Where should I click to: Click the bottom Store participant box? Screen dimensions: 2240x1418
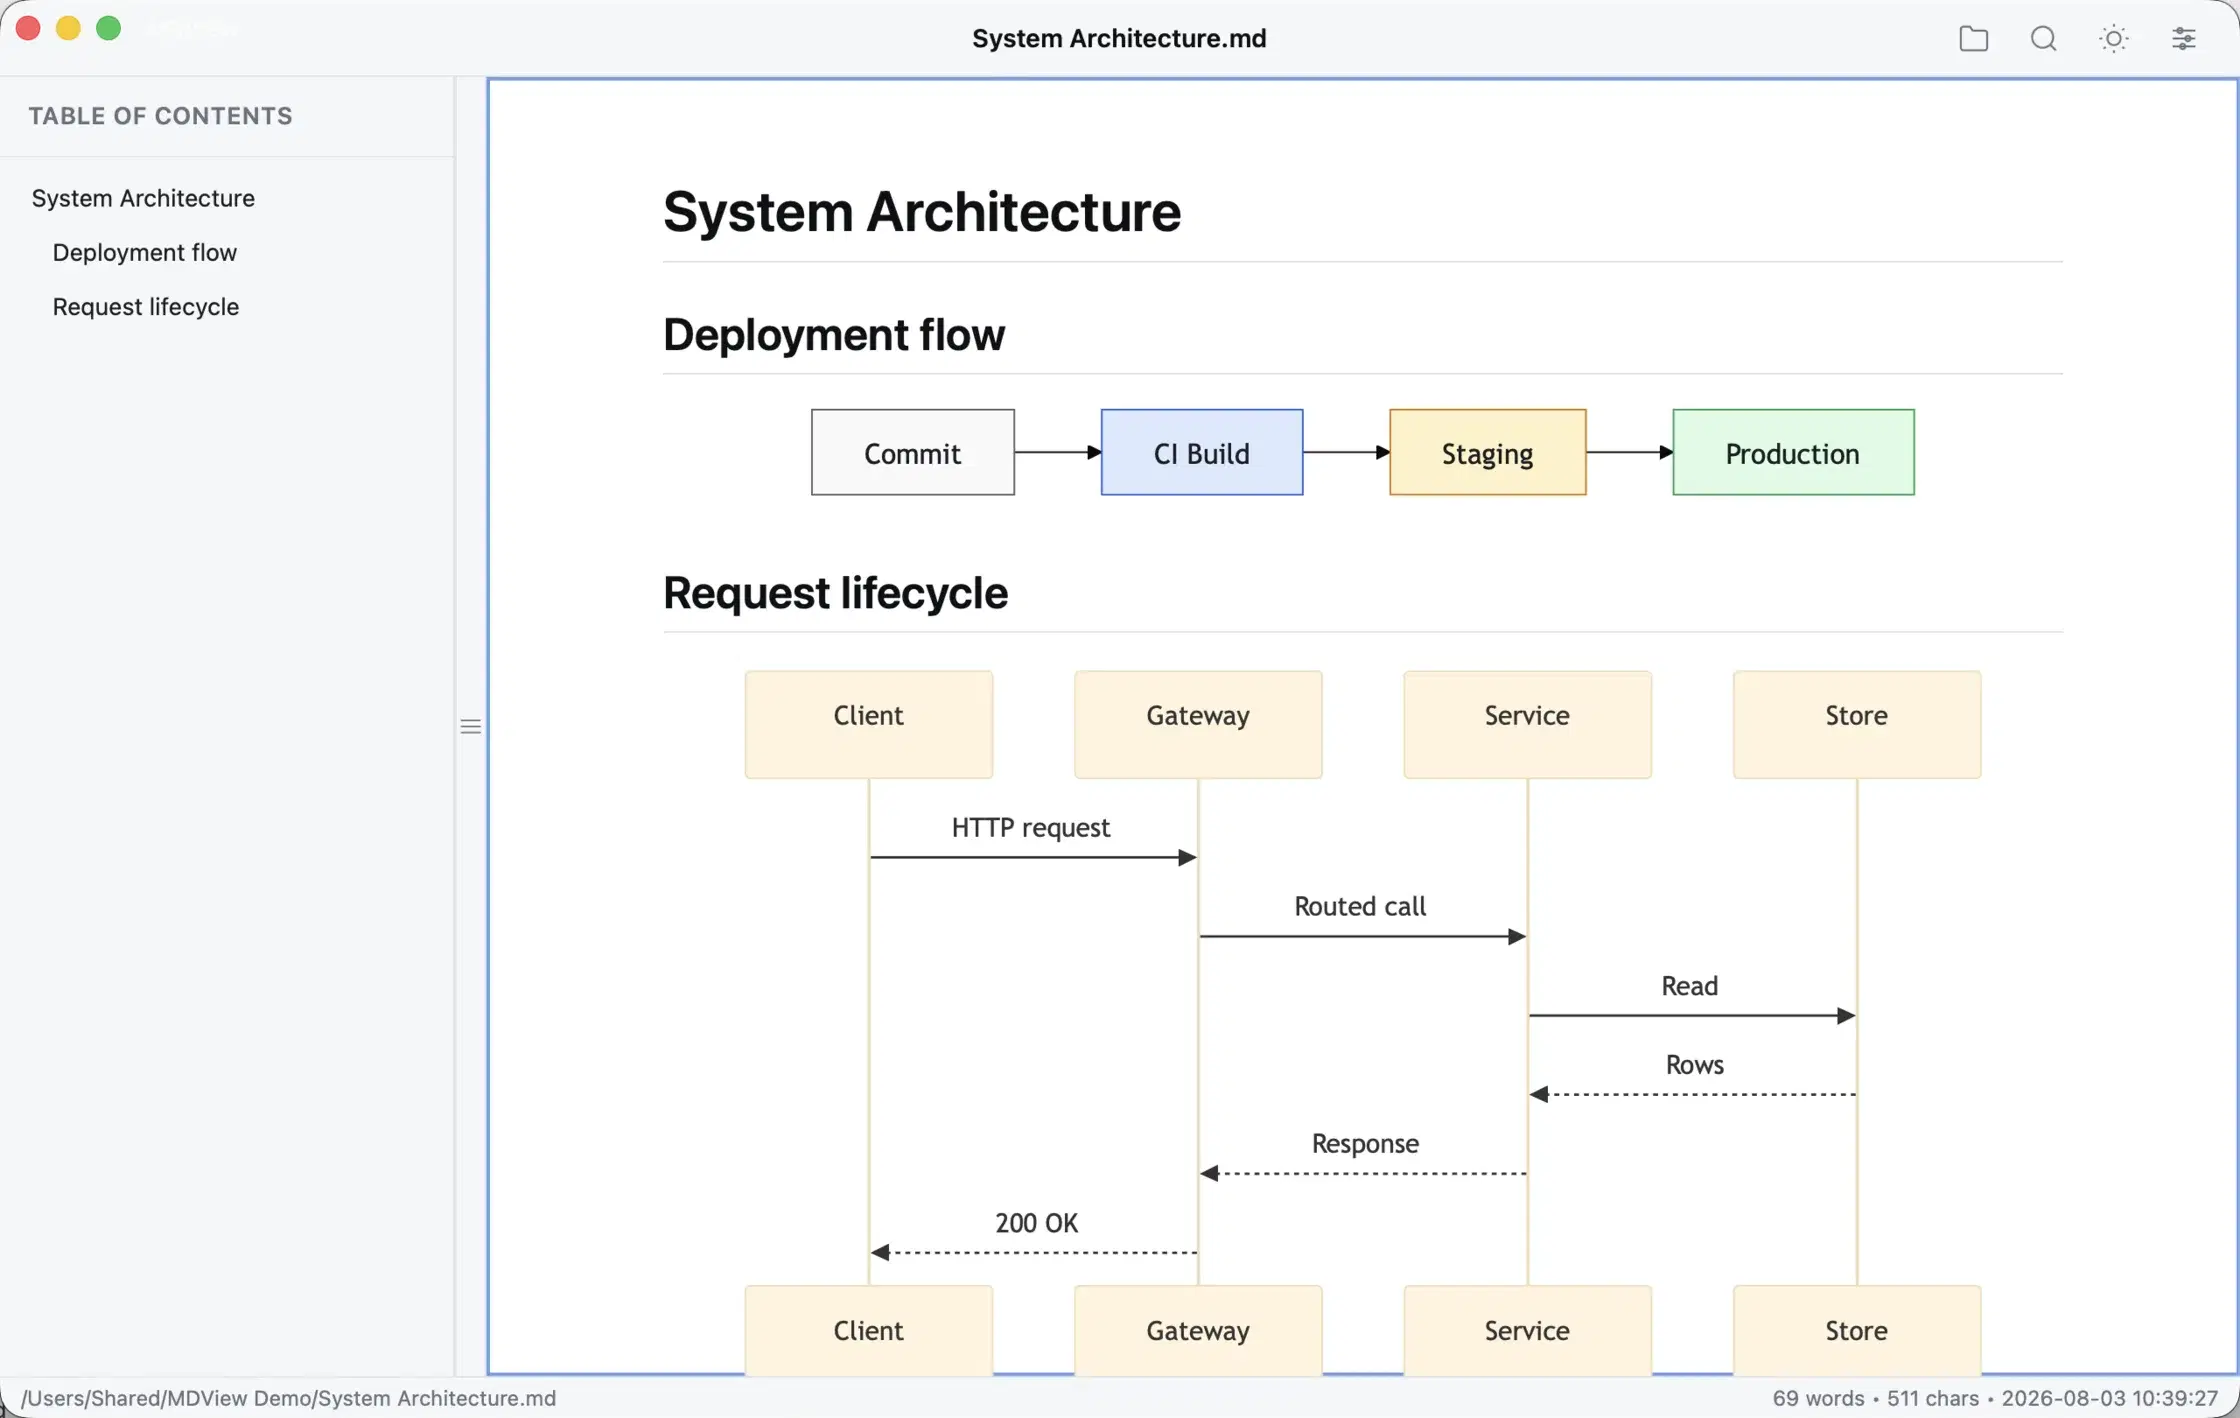coord(1857,1330)
